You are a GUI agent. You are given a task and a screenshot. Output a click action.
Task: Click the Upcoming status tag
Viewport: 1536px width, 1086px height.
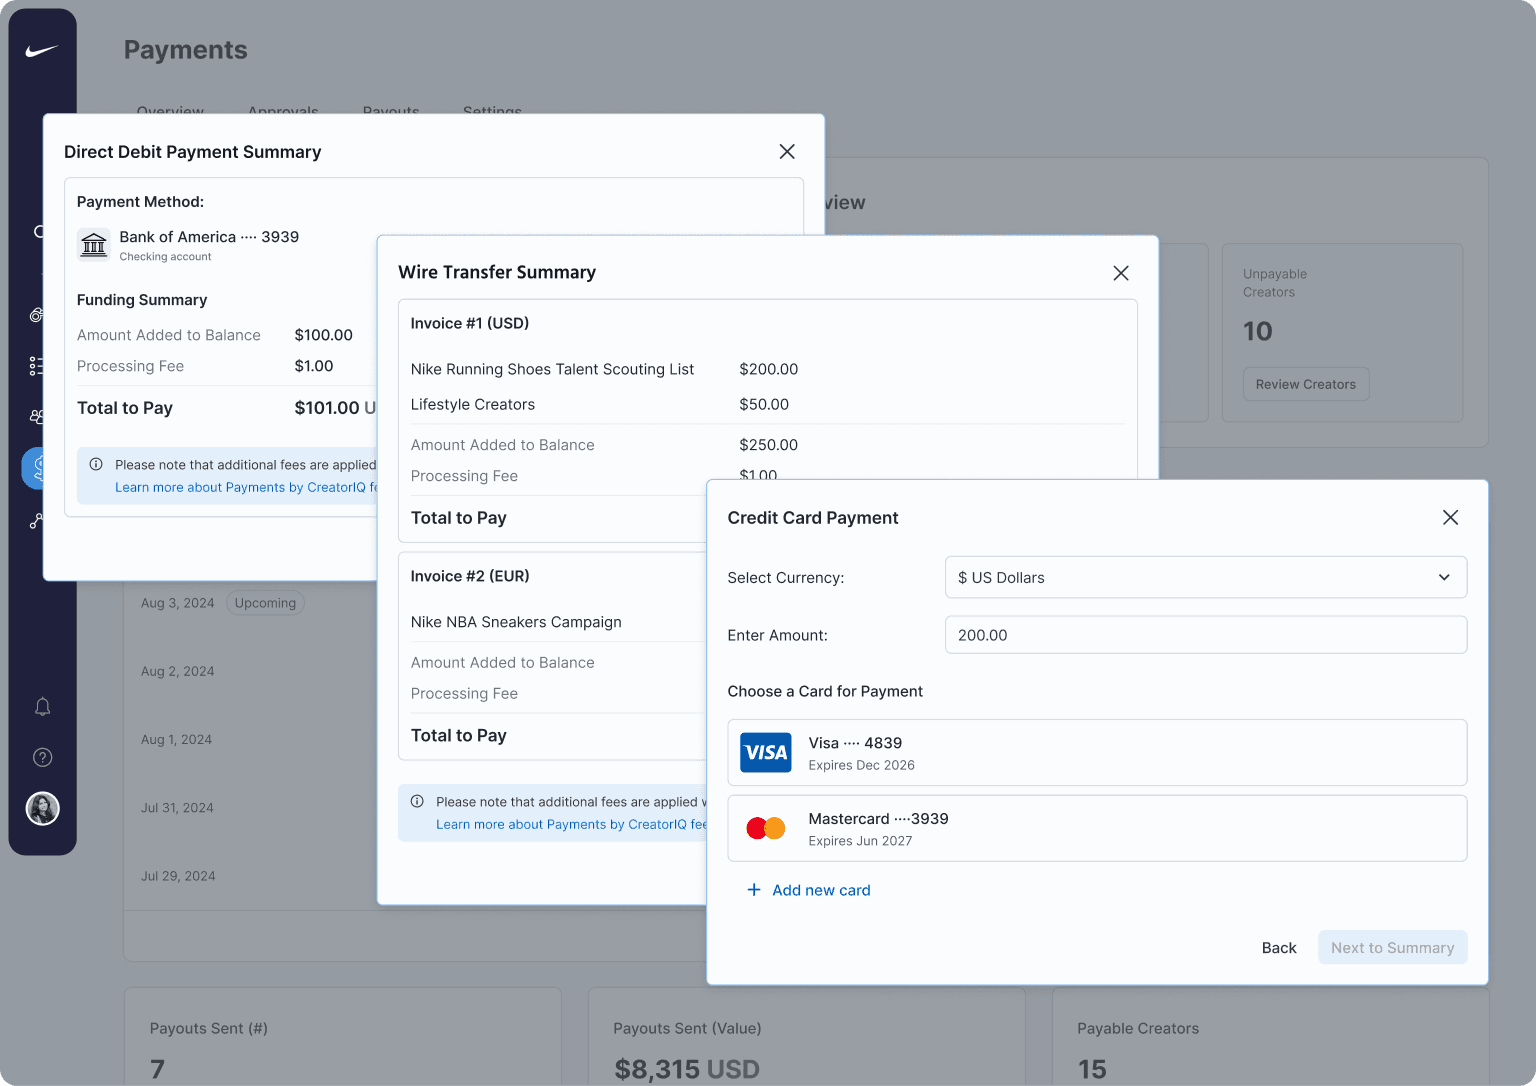(x=265, y=603)
